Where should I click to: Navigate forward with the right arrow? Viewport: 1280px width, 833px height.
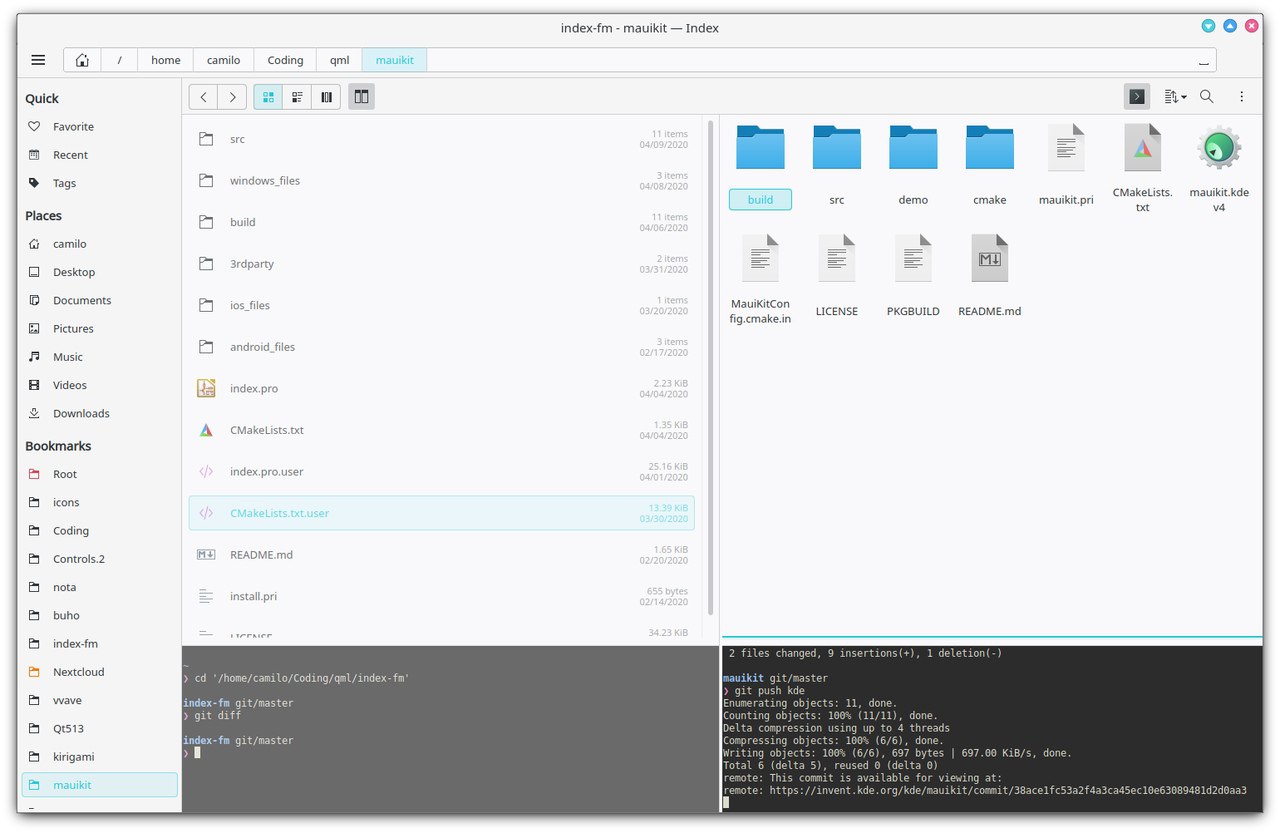pyautogui.click(x=232, y=97)
